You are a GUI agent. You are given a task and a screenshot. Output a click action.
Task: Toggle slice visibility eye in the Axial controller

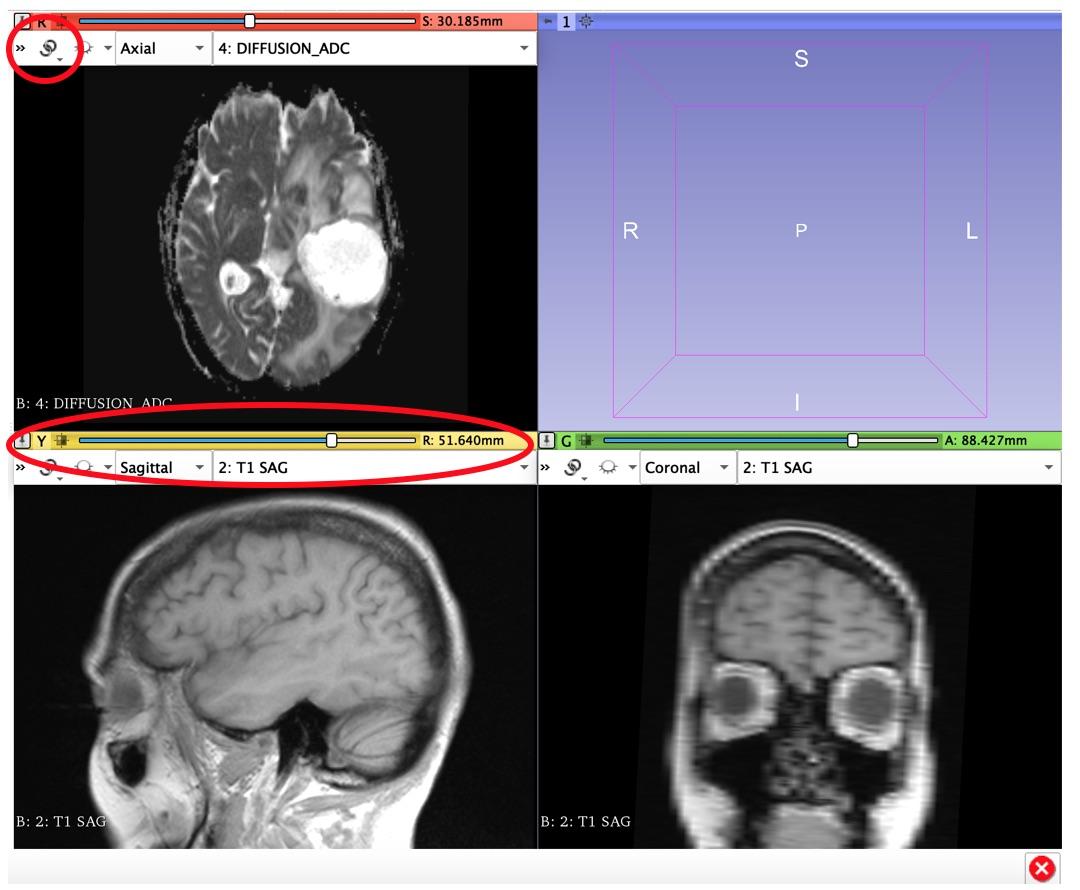click(86, 47)
